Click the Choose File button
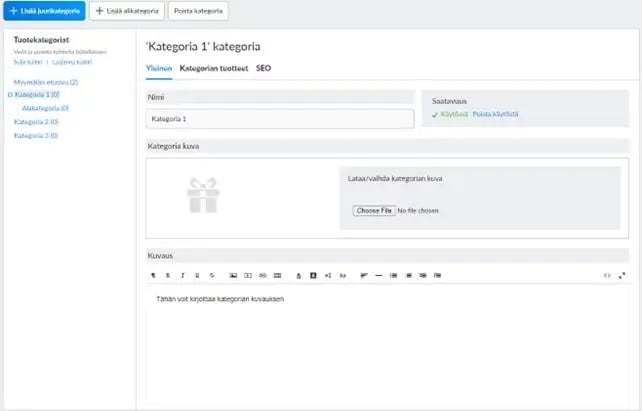Viewport: 642px width, 411px height. (374, 211)
